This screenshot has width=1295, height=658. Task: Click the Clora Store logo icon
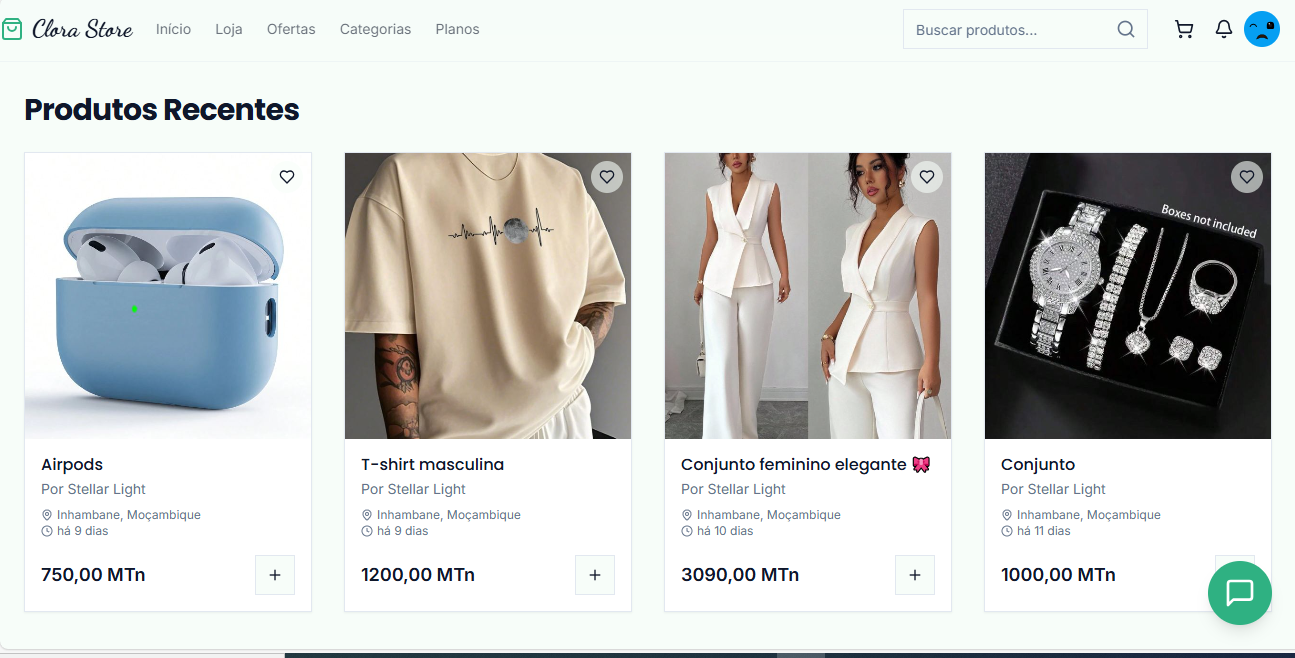13,28
